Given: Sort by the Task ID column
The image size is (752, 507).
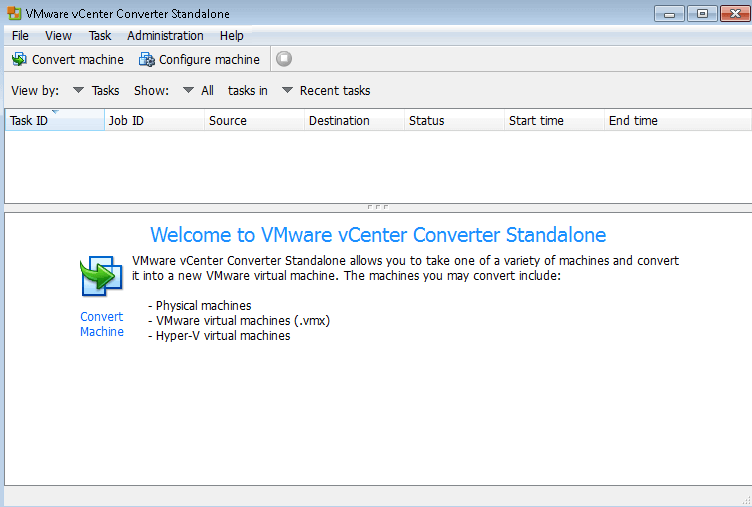Looking at the screenshot, I should (55, 120).
